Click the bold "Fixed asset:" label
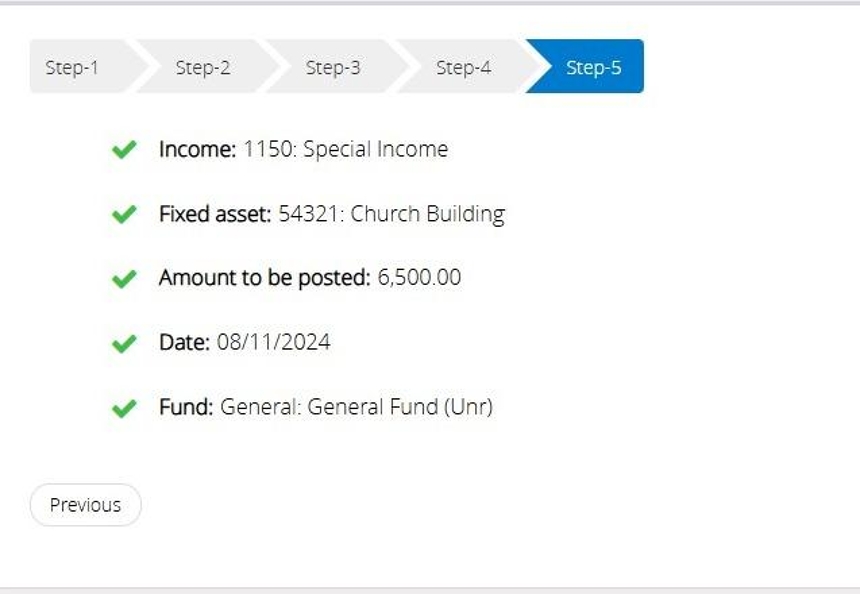Viewport: 860px width, 594px height. coord(214,214)
